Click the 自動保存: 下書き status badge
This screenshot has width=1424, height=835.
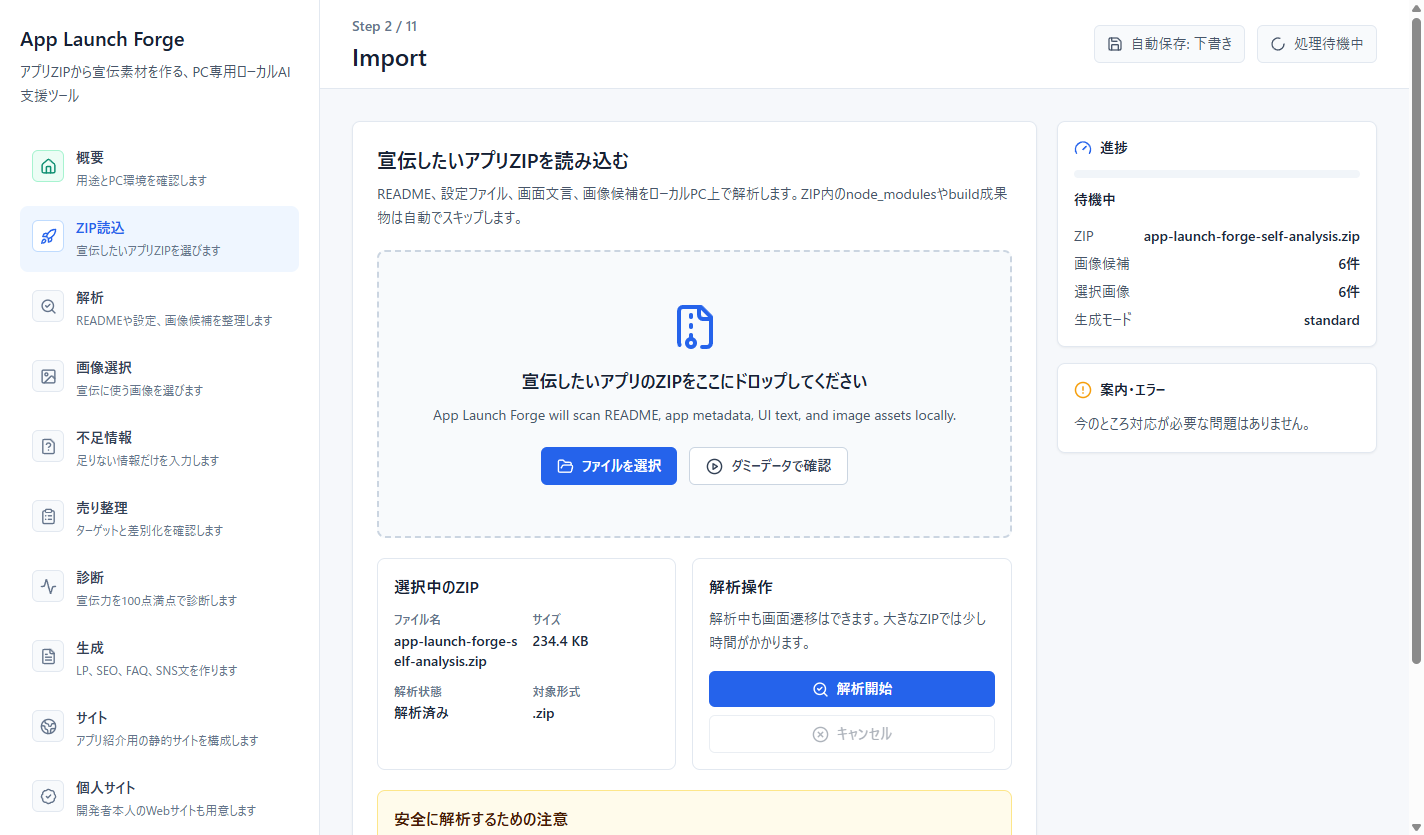(x=1169, y=44)
